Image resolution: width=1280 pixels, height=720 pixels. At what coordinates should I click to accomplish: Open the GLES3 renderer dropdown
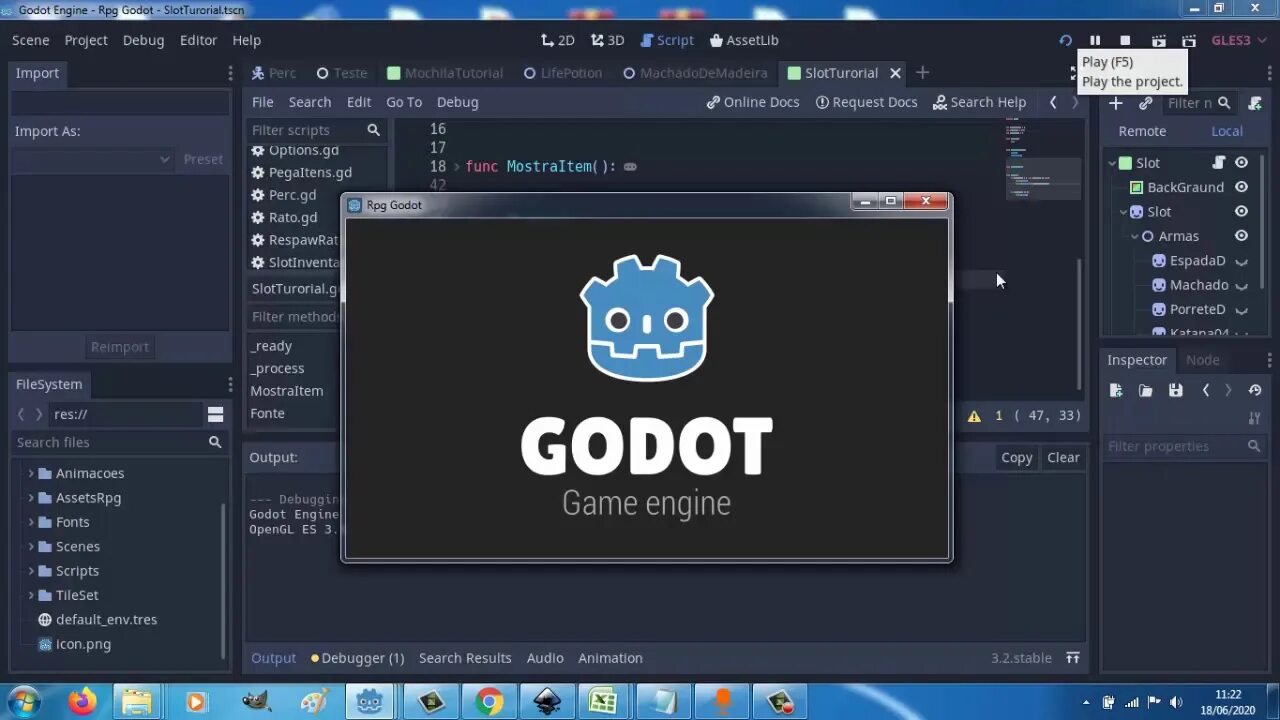click(1238, 40)
